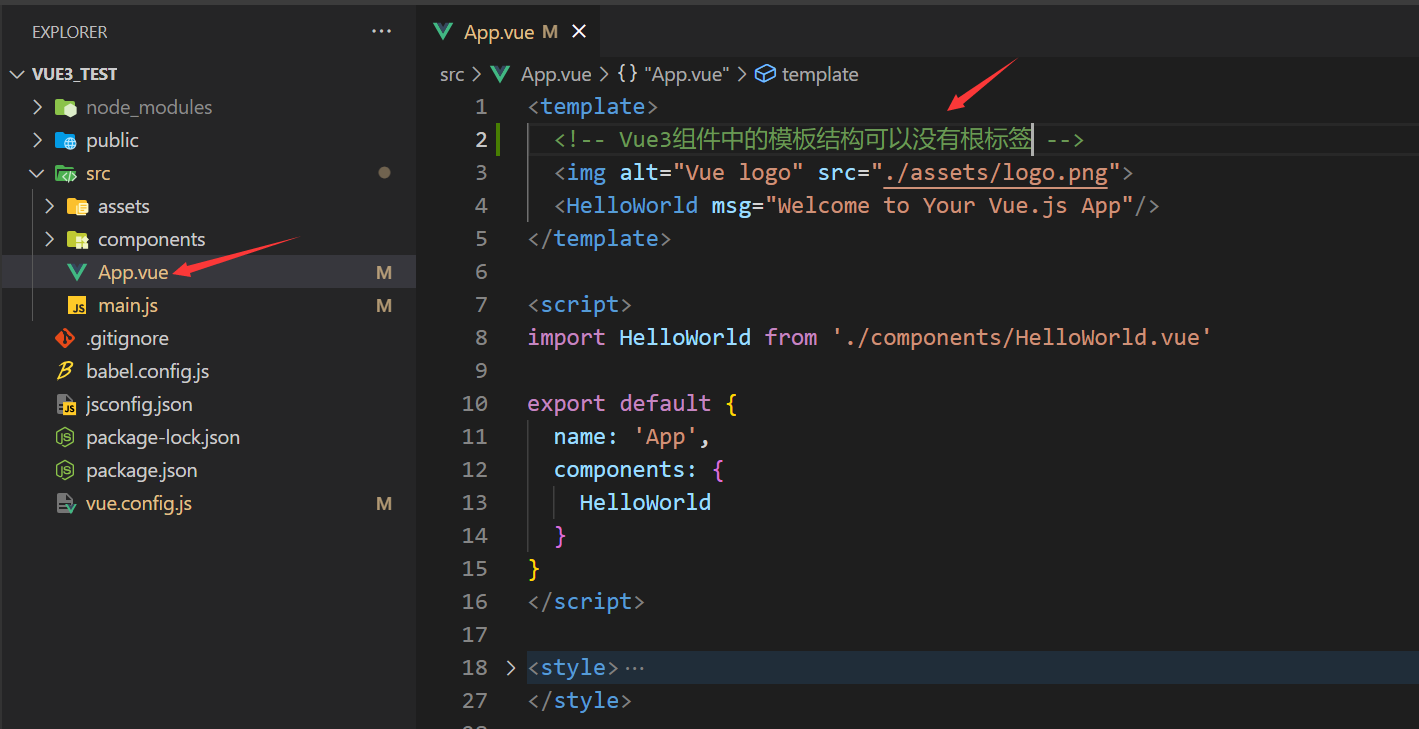Open main.js in the file explorer
Viewport: 1419px width, 729px height.
point(128,305)
